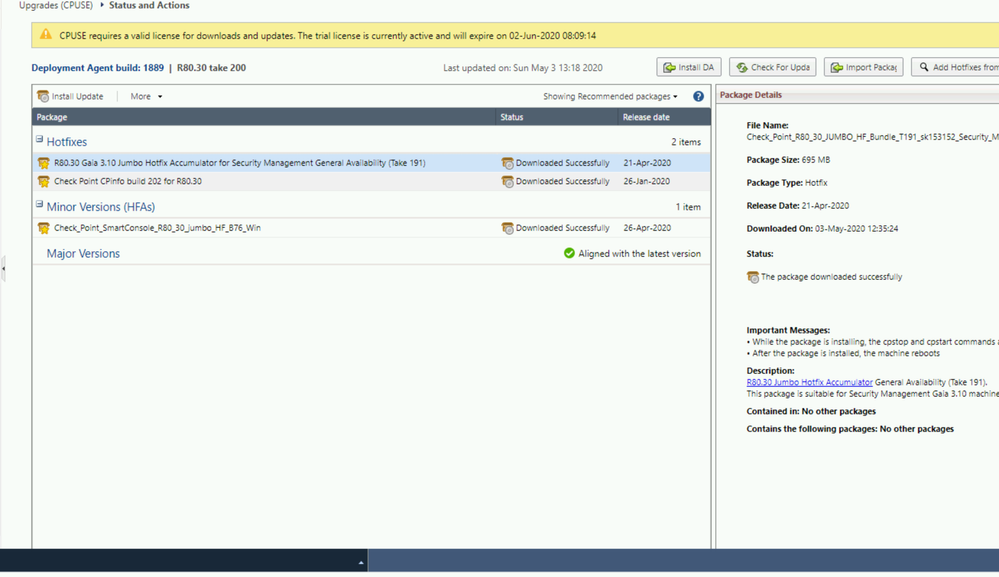Select the Major Versions section heading
The image size is (999, 577).
click(83, 254)
